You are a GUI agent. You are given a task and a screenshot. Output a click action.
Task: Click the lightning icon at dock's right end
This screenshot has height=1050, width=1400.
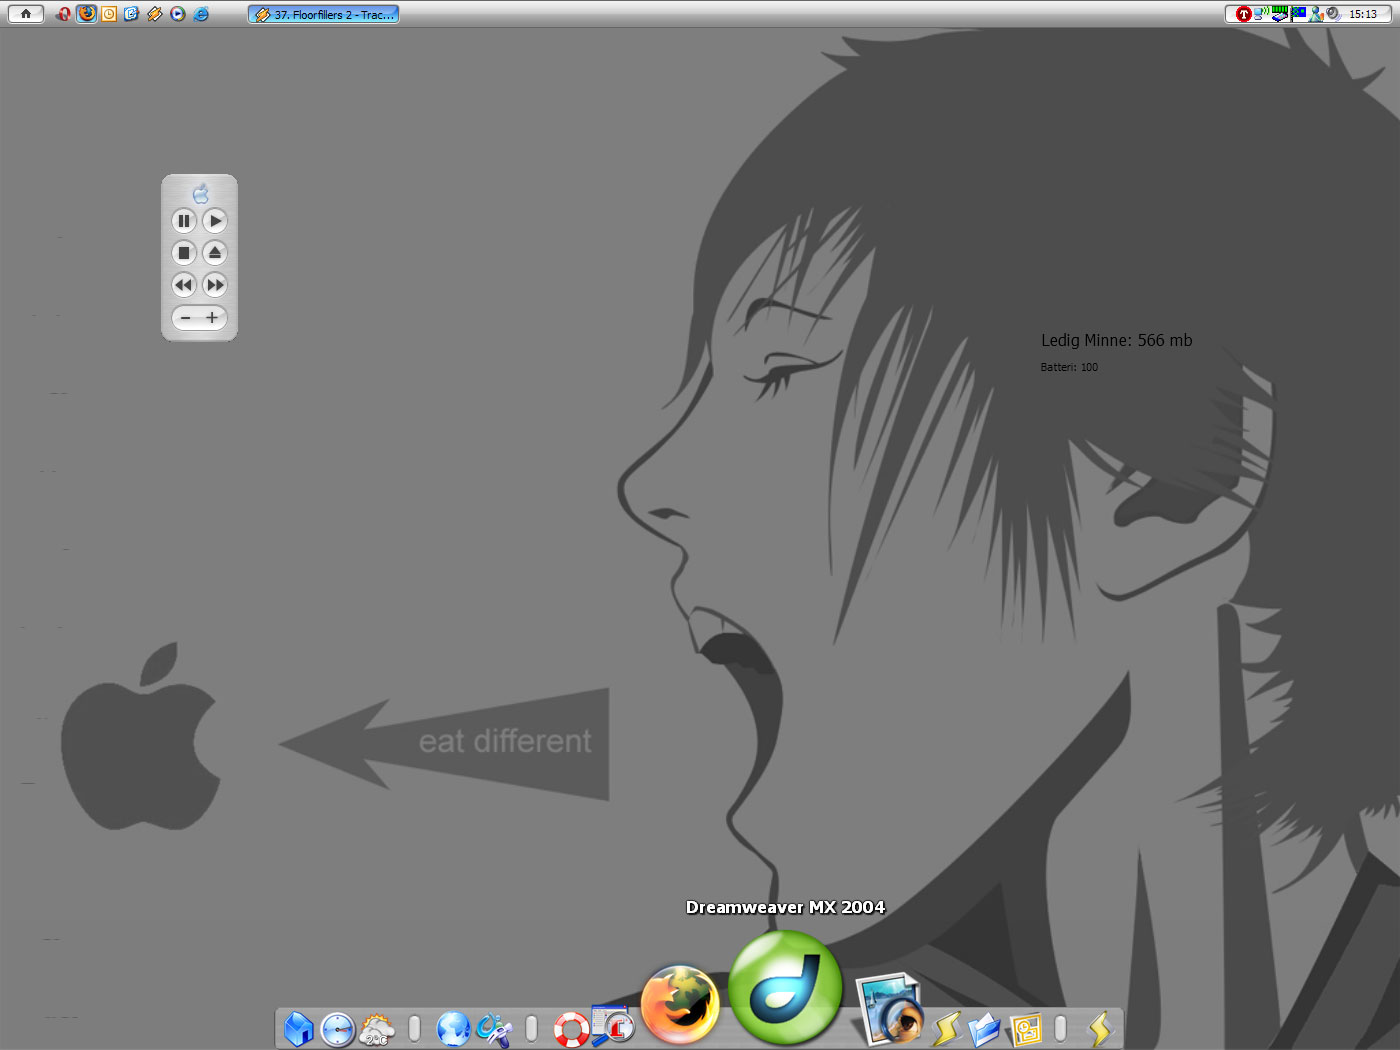(x=1100, y=1029)
